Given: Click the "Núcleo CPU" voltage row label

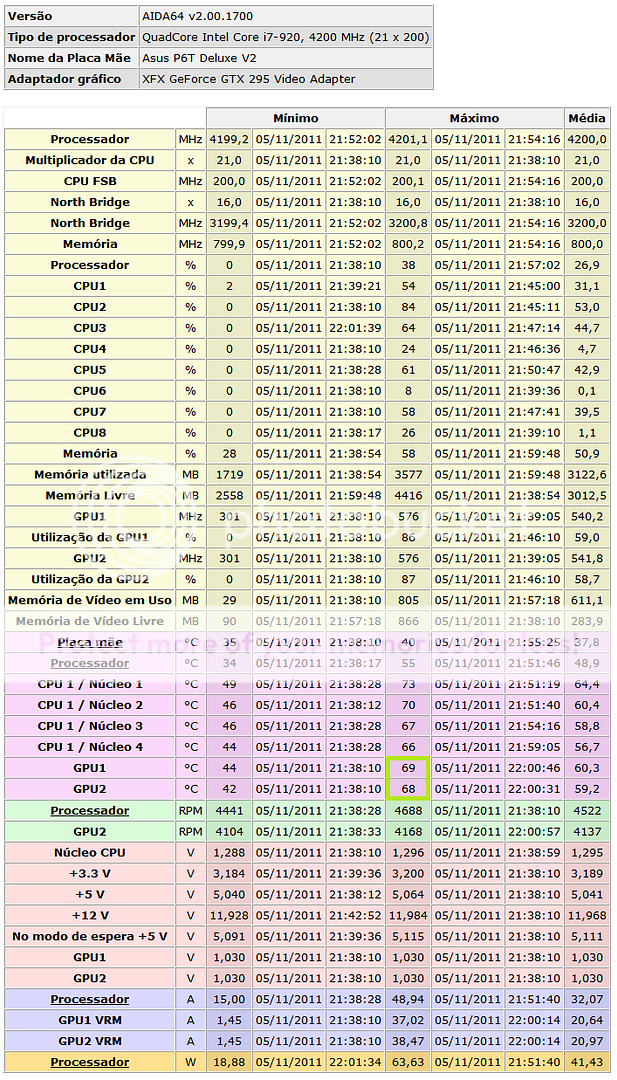Looking at the screenshot, I should pos(89,853).
